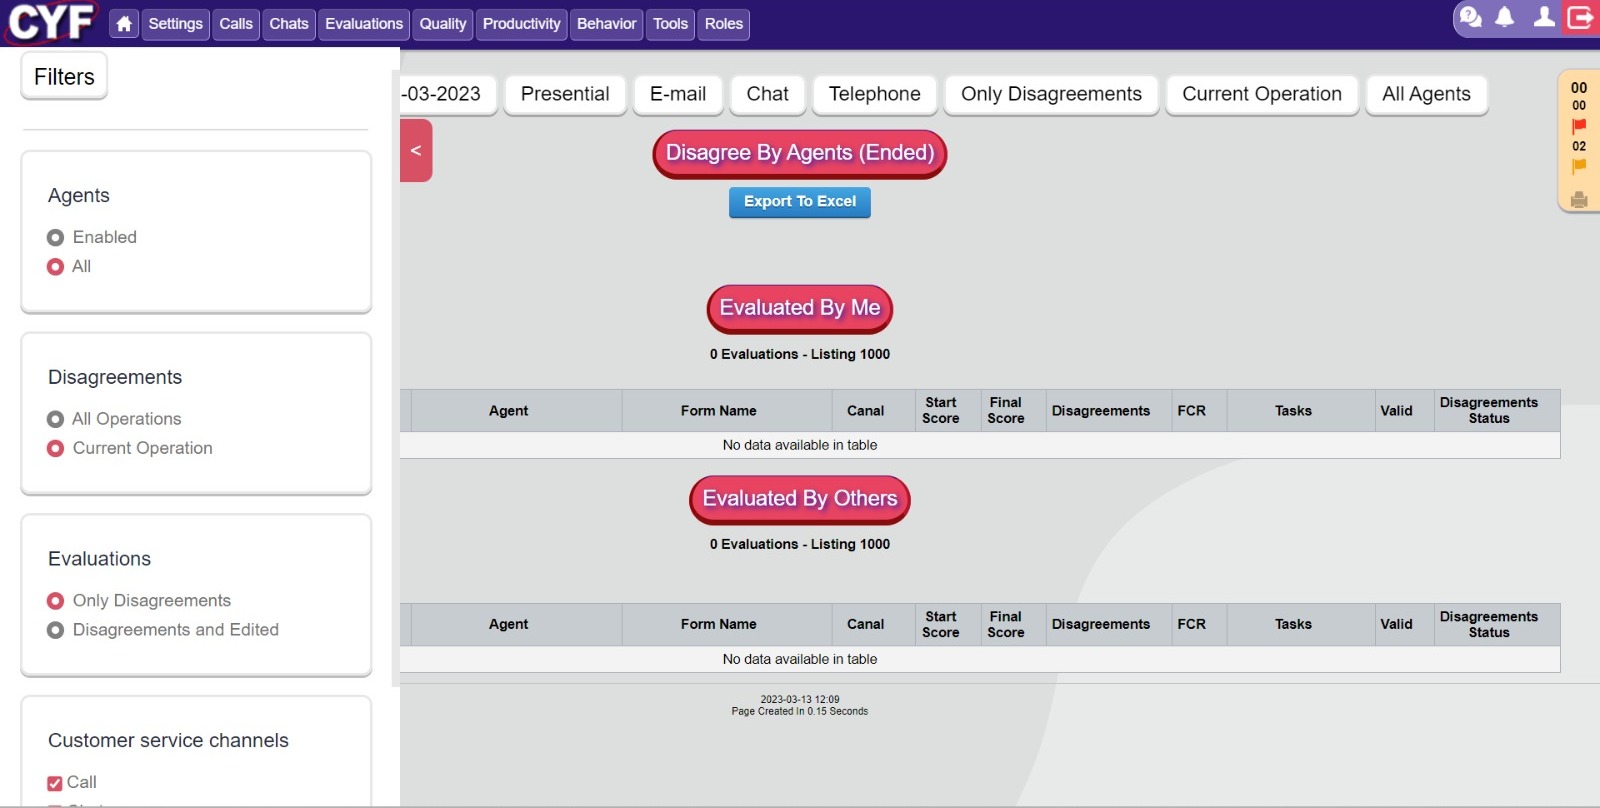1600x808 pixels.
Task: Open the user profile icon
Action: click(1544, 17)
